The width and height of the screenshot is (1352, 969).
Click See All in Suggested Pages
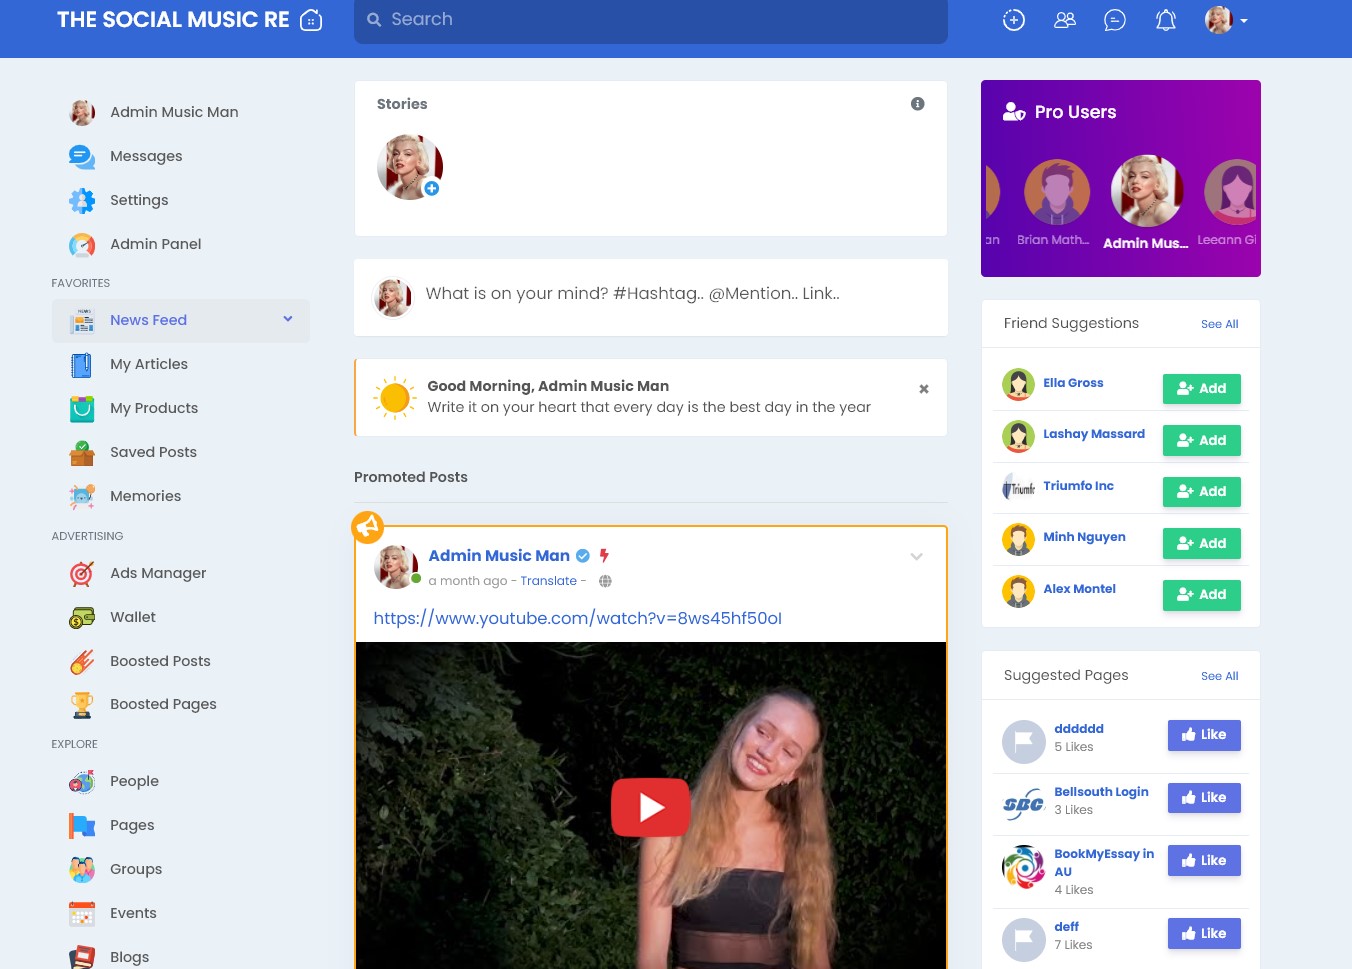point(1219,676)
